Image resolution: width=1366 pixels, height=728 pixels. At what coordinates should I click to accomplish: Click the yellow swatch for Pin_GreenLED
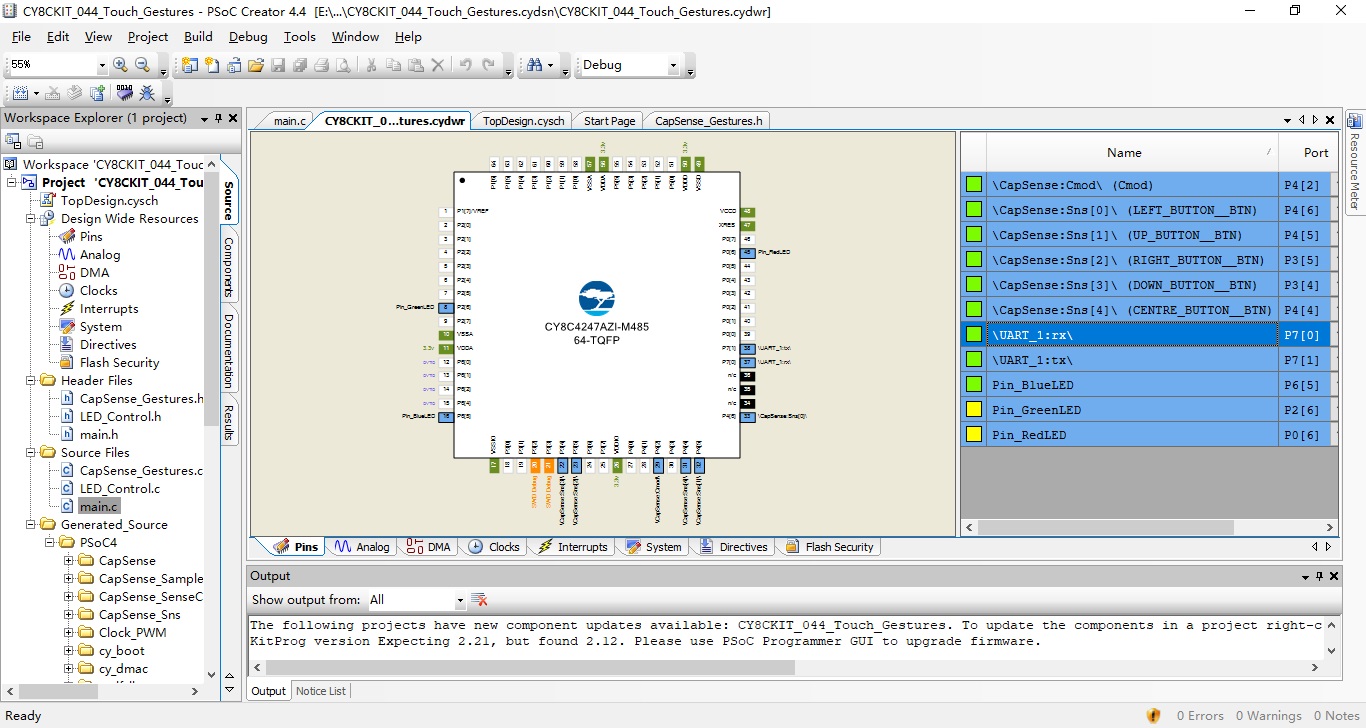coord(973,410)
